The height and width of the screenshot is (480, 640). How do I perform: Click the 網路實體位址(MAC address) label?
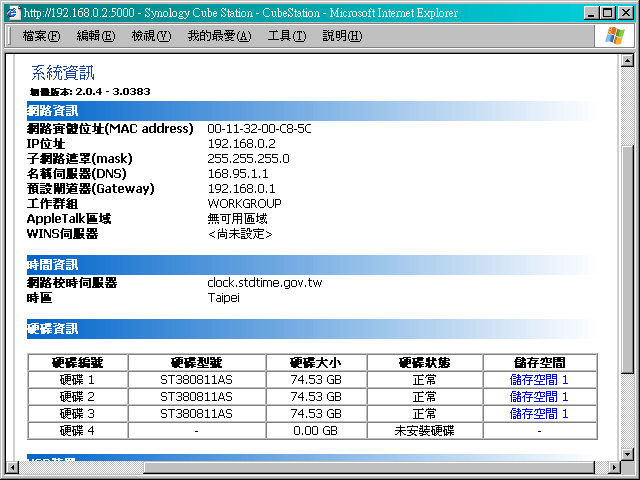pos(110,129)
